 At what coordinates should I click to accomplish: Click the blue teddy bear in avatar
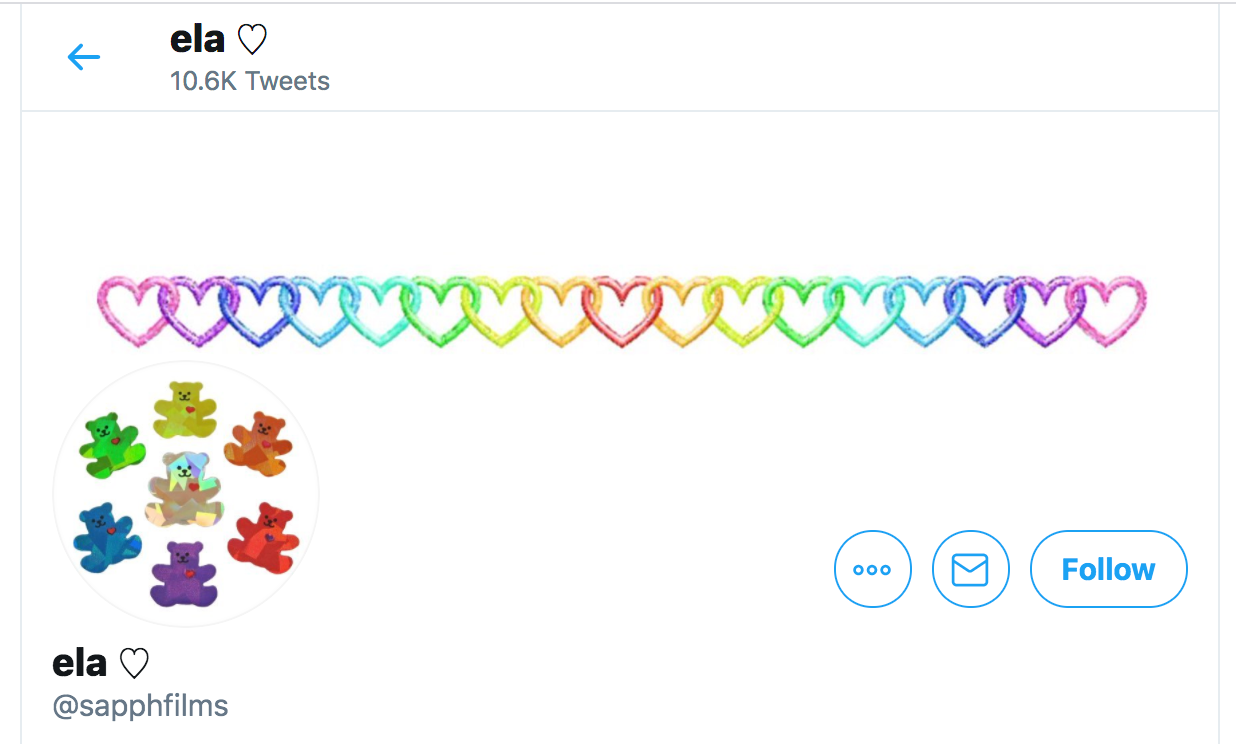tap(107, 537)
